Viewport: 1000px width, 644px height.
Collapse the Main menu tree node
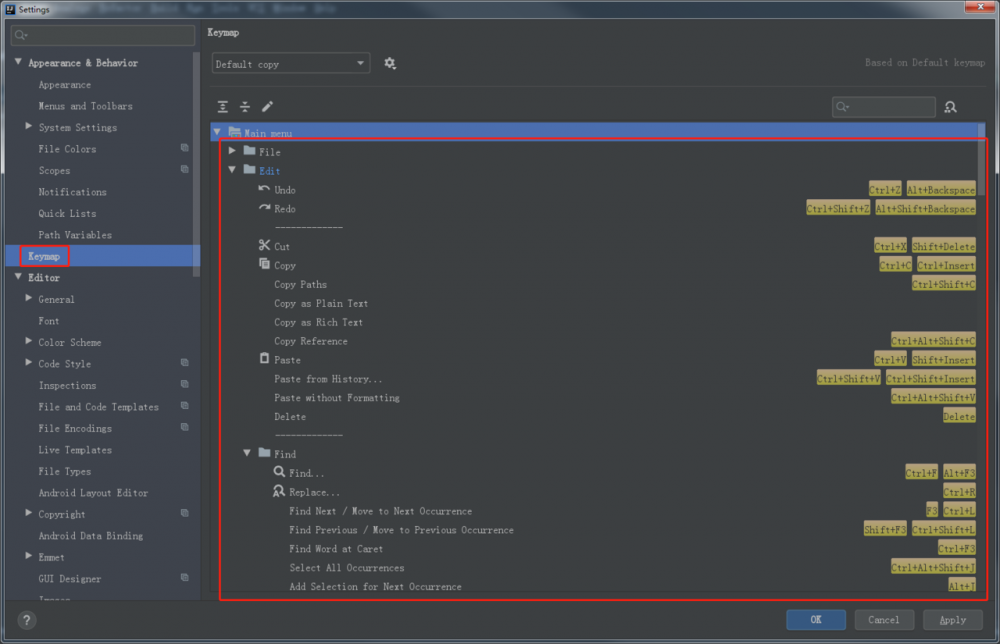tap(217, 132)
